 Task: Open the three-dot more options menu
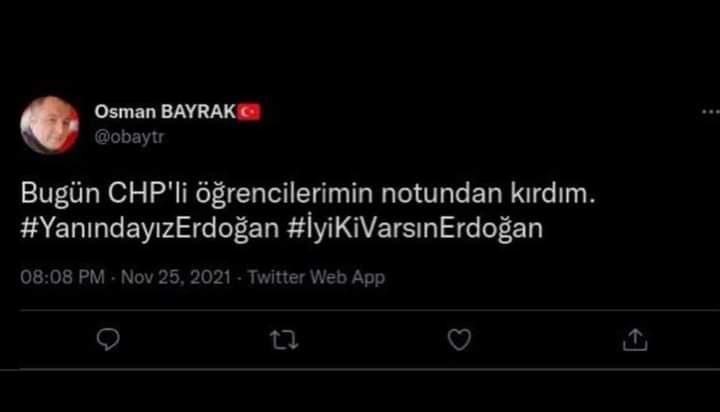click(x=710, y=112)
